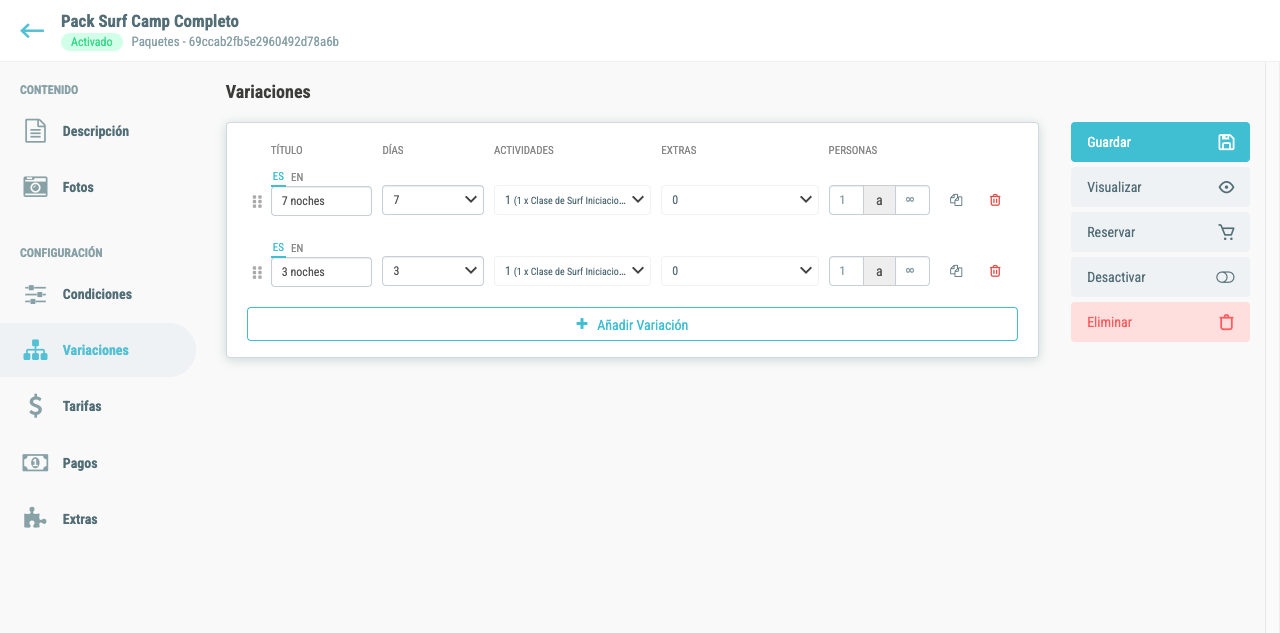The height and width of the screenshot is (633, 1280).
Task: Open Días dropdown for 3 noches
Action: 433,271
